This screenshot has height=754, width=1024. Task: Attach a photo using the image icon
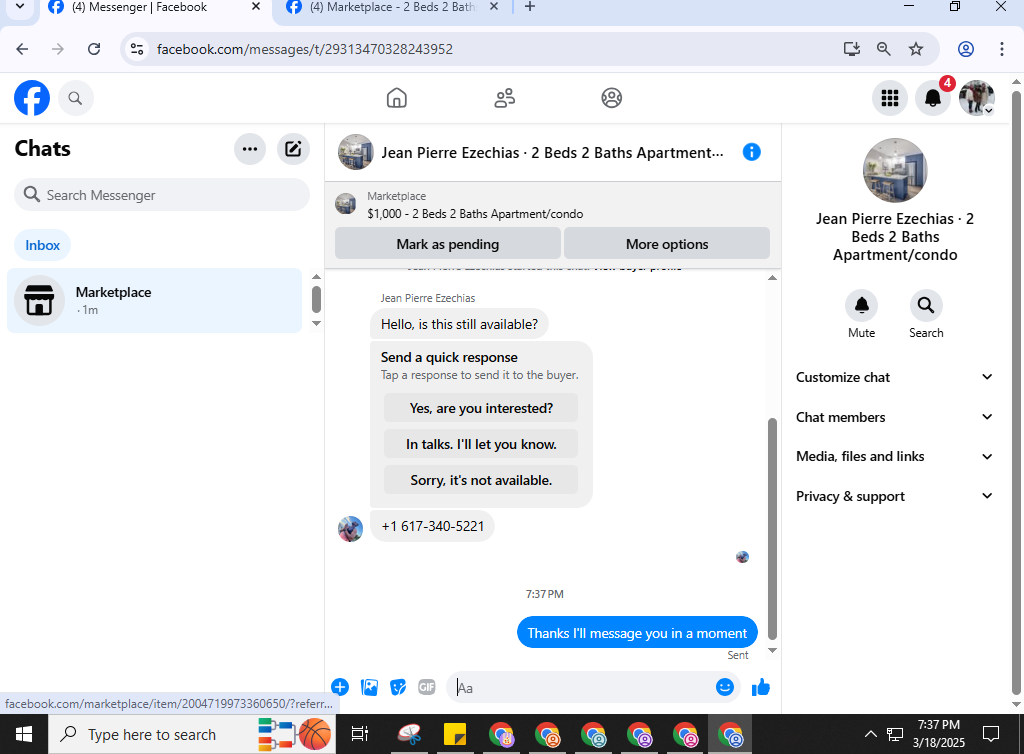coord(370,687)
